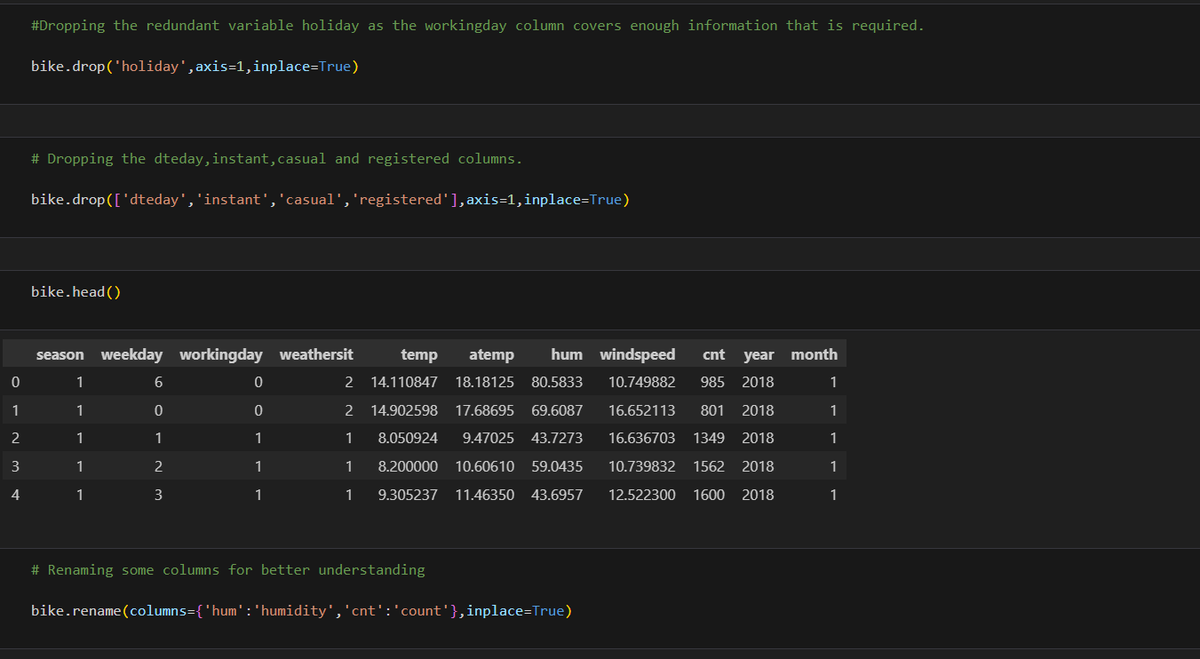Click hum value 59.0435
The width and height of the screenshot is (1200, 659).
(557, 466)
